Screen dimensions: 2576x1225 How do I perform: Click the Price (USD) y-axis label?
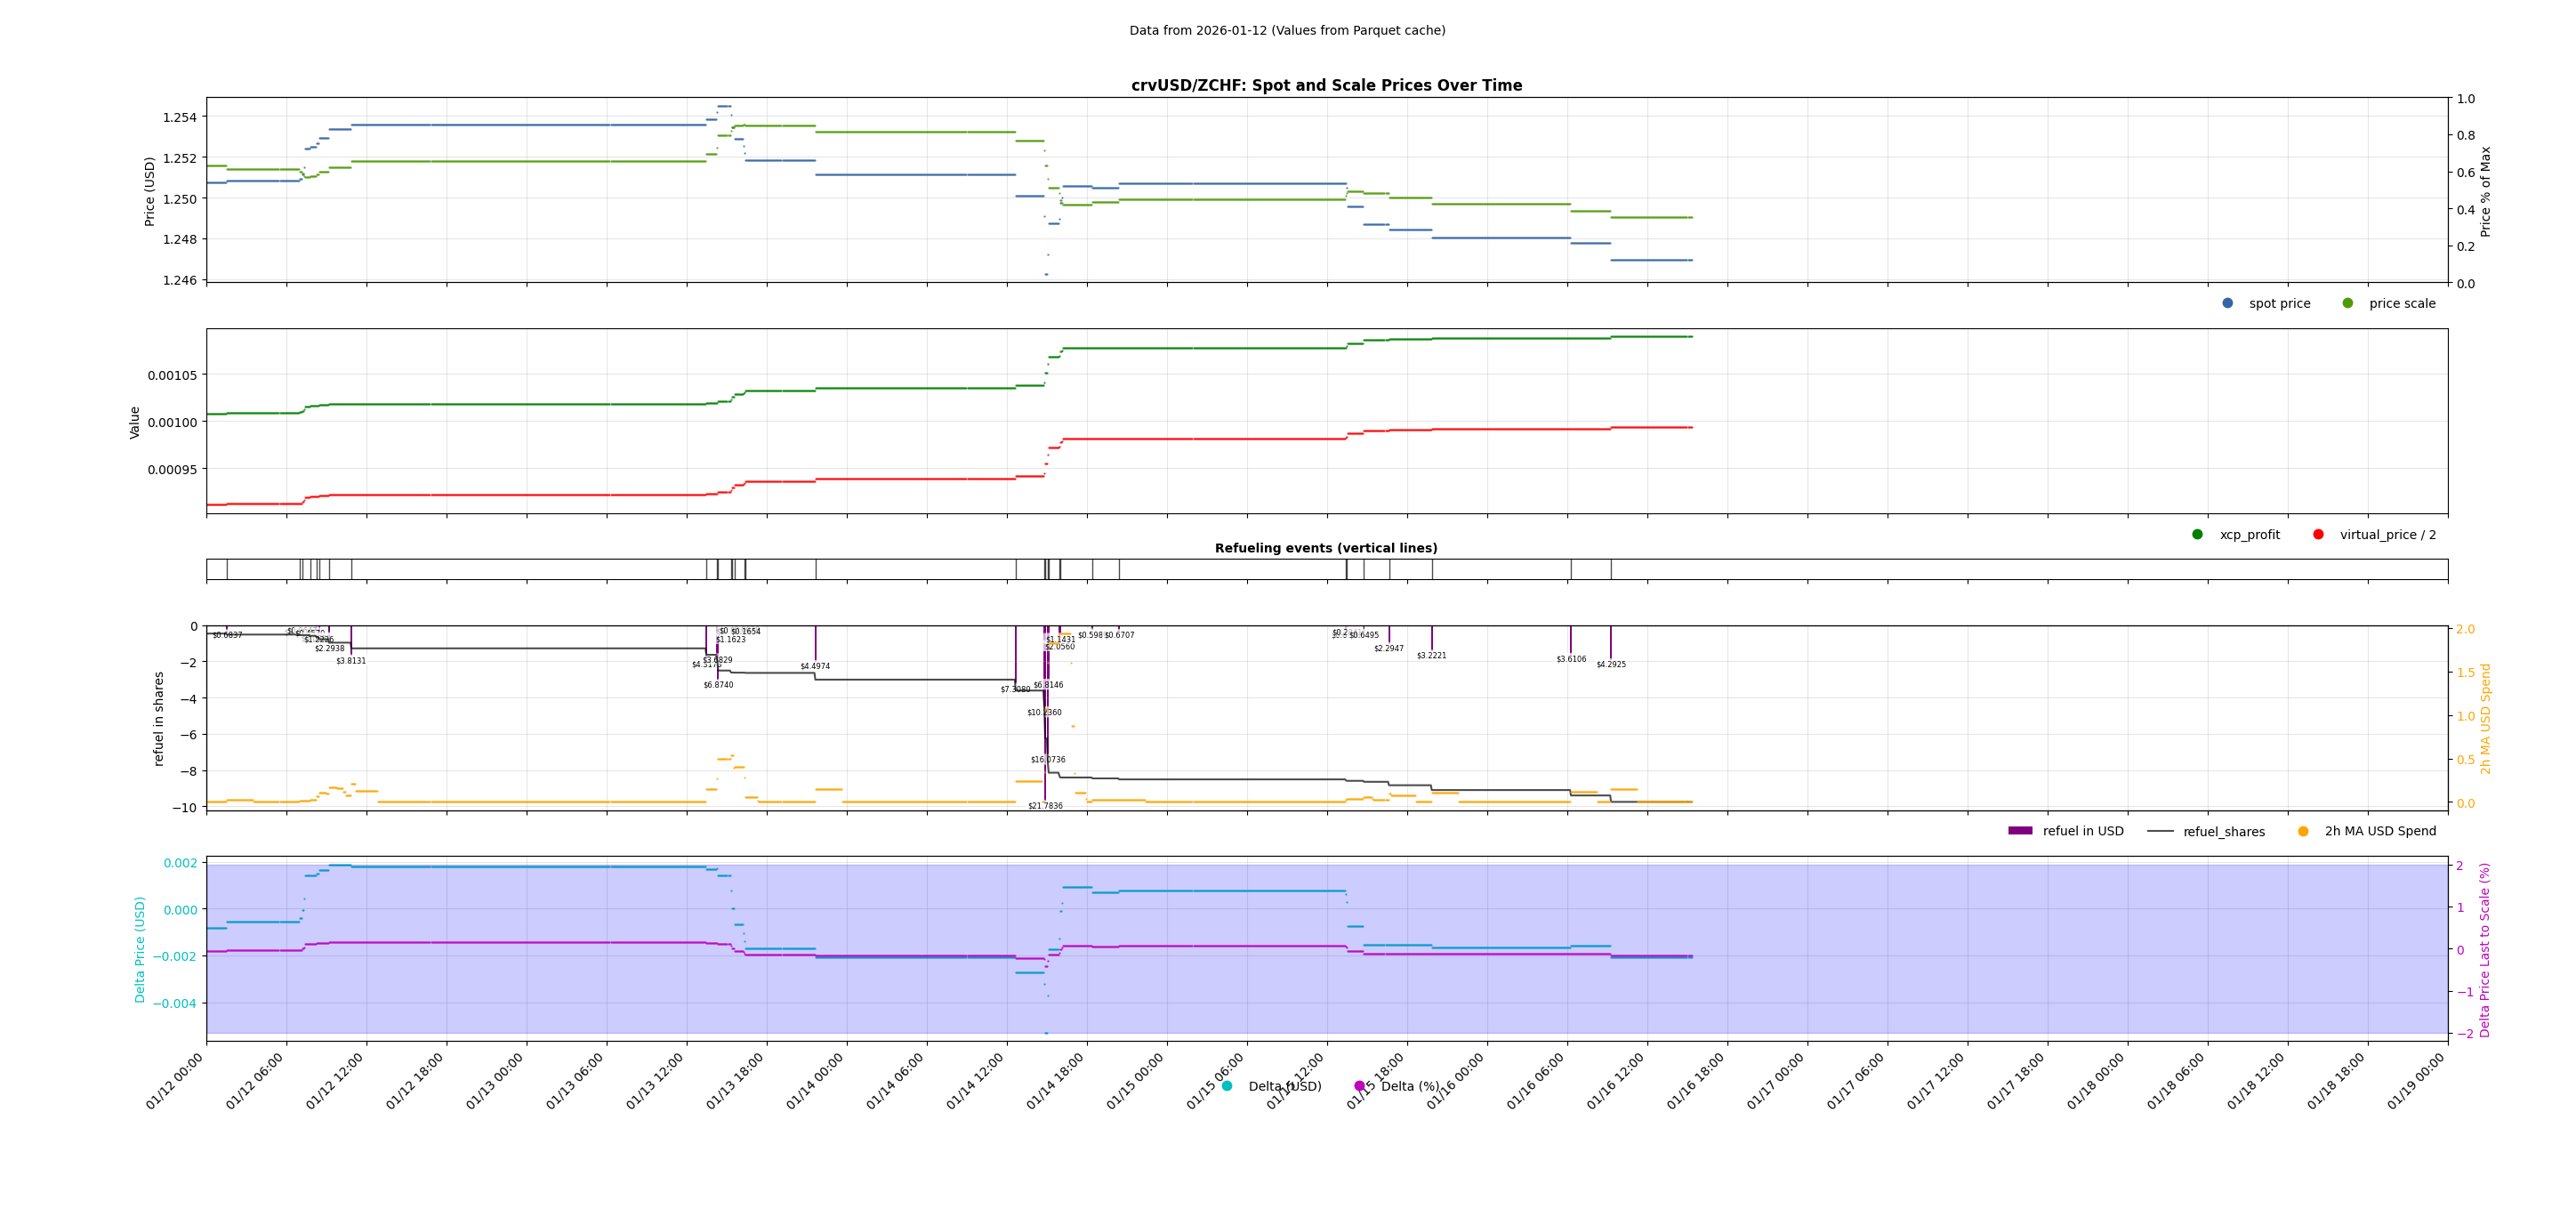pyautogui.click(x=150, y=191)
